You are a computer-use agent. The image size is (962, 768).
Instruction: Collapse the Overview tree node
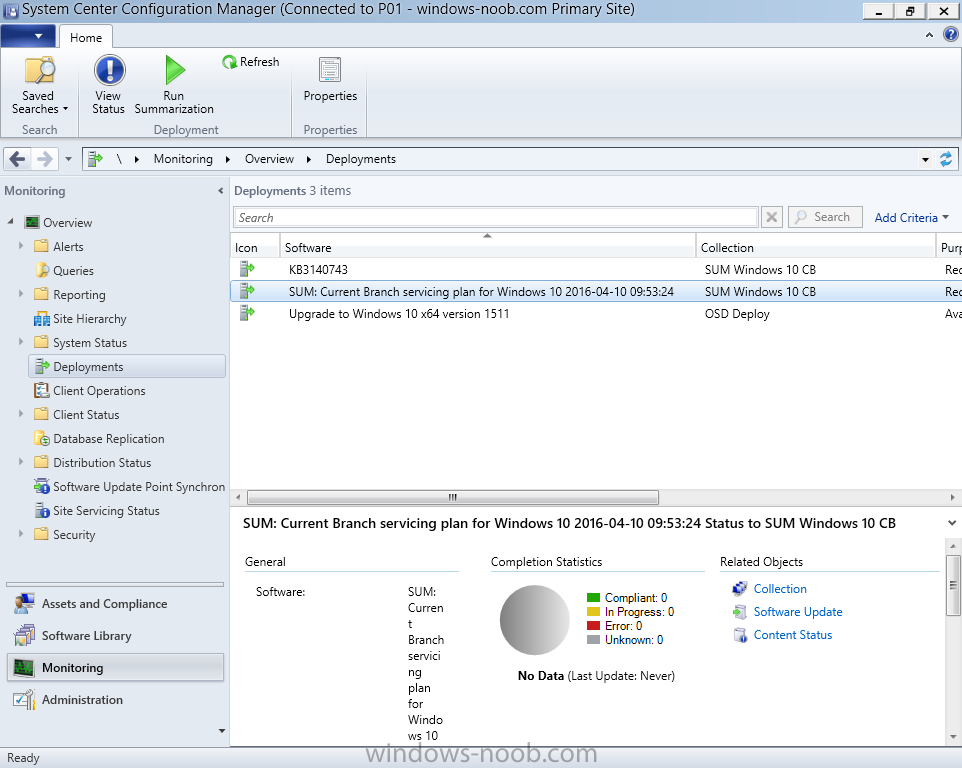tap(10, 221)
